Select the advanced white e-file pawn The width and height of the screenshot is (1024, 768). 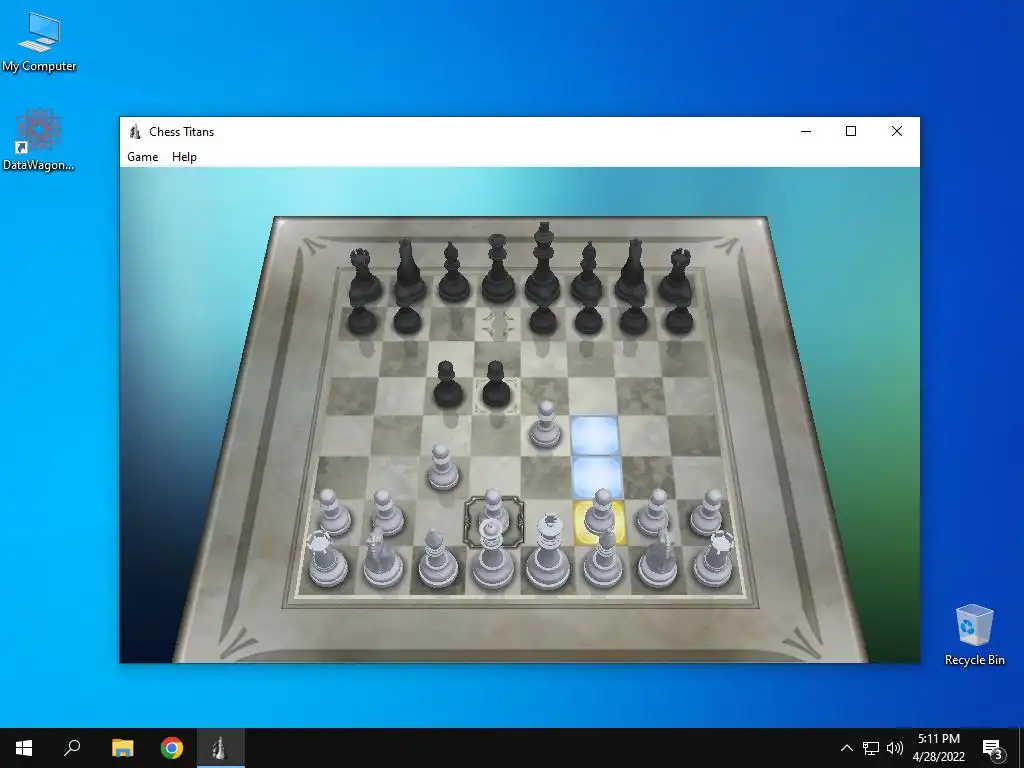[x=545, y=426]
